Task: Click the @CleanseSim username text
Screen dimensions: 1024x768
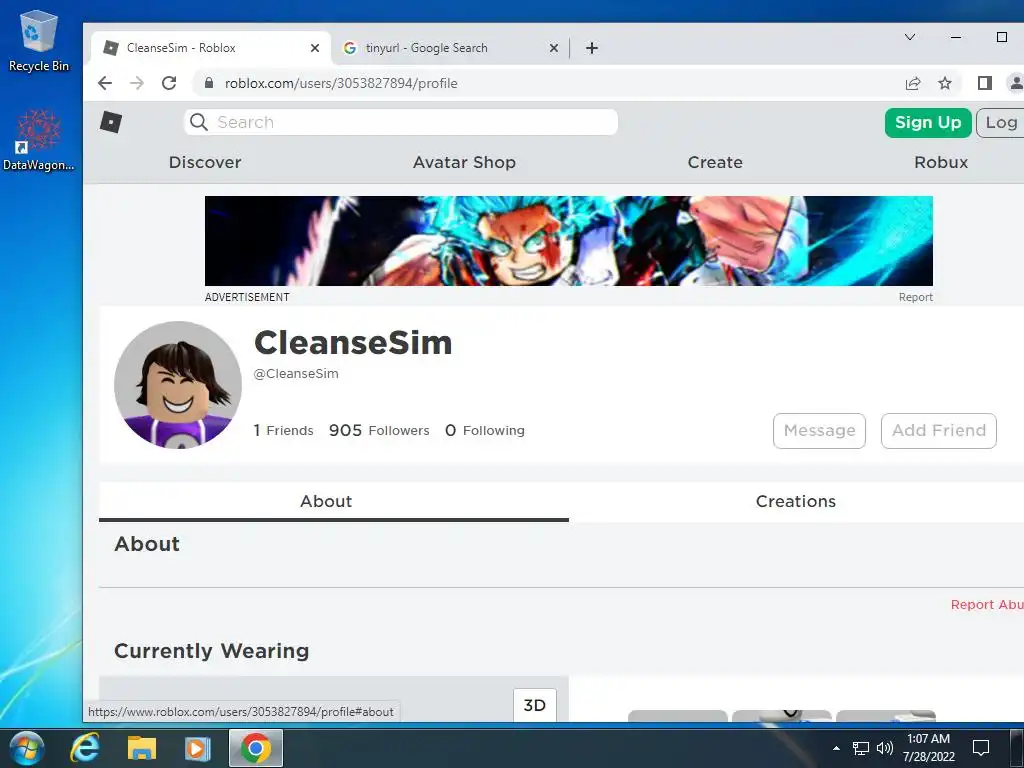Action: (x=296, y=374)
